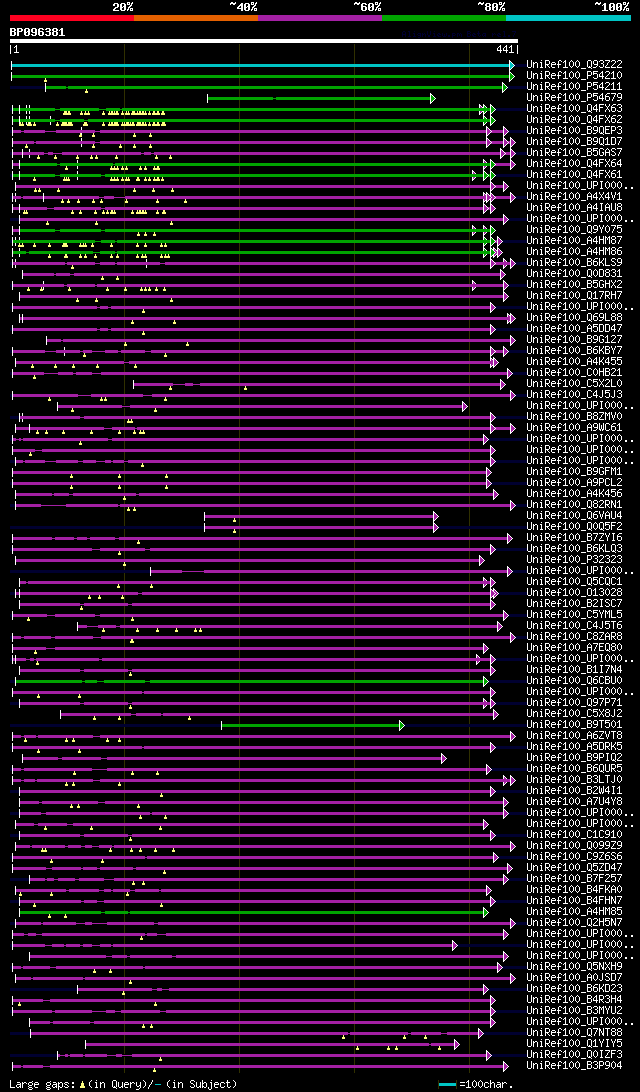
Task: Open hit UniRef100_Q9Y075
Action: point(575,229)
